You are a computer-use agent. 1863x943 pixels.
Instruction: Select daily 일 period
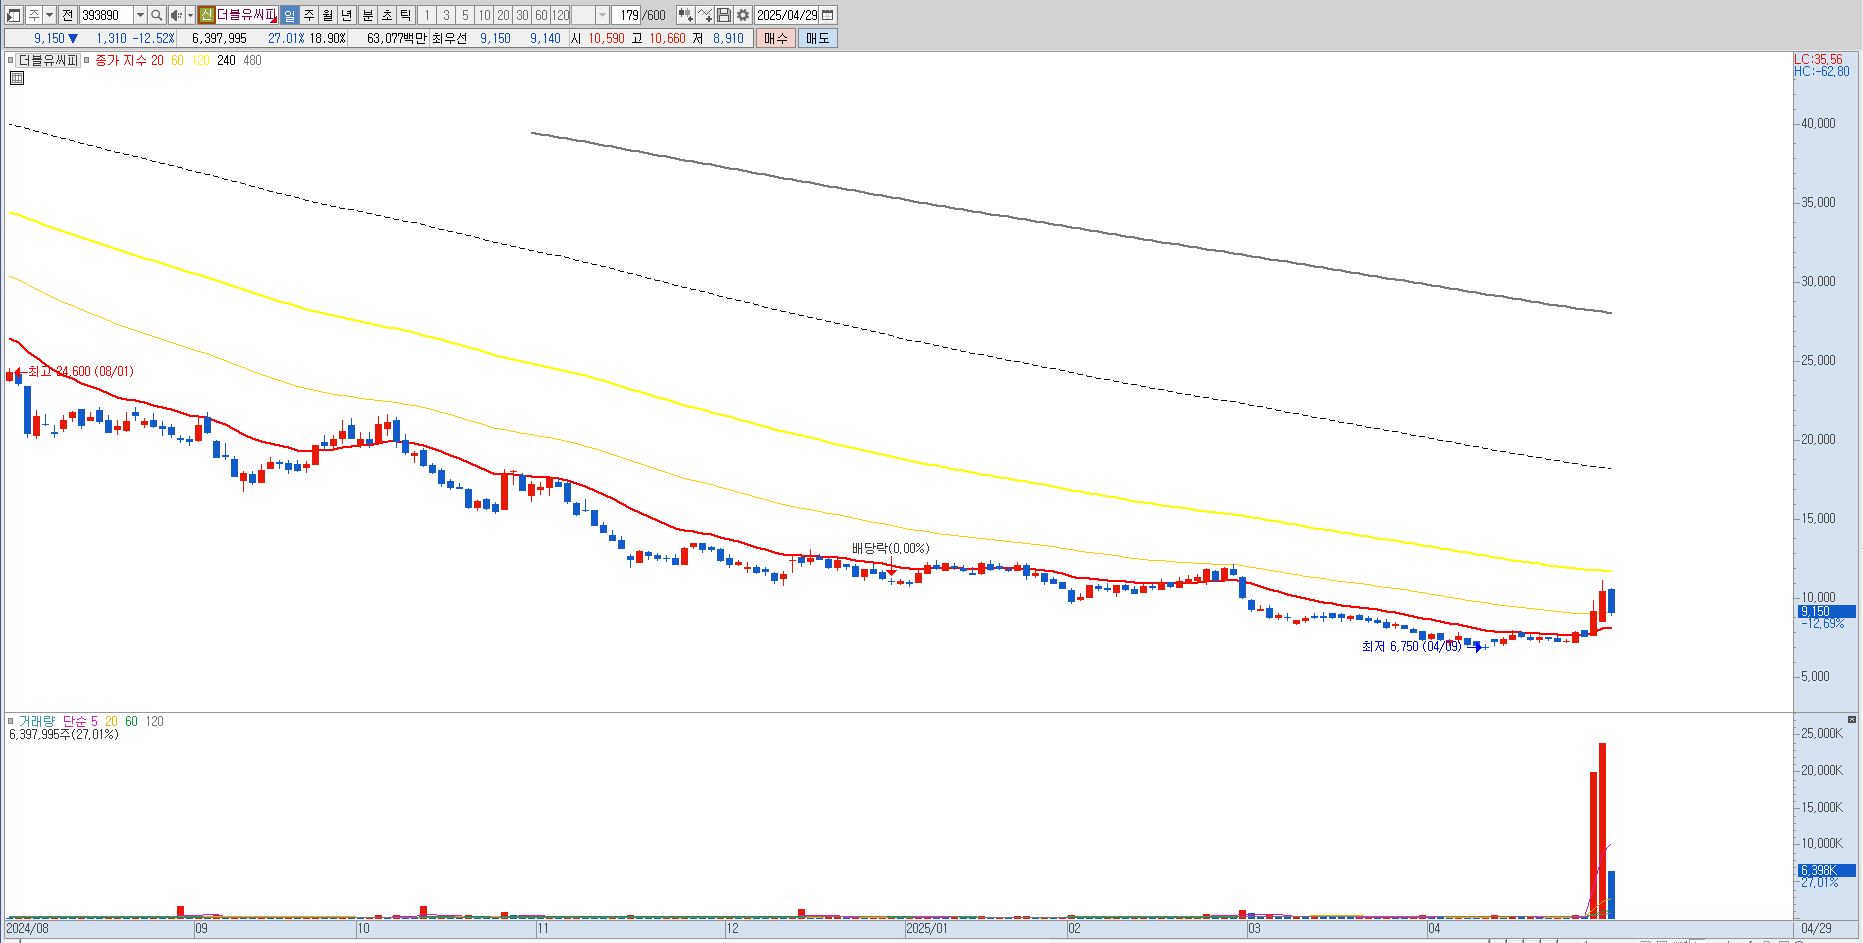pyautogui.click(x=289, y=15)
